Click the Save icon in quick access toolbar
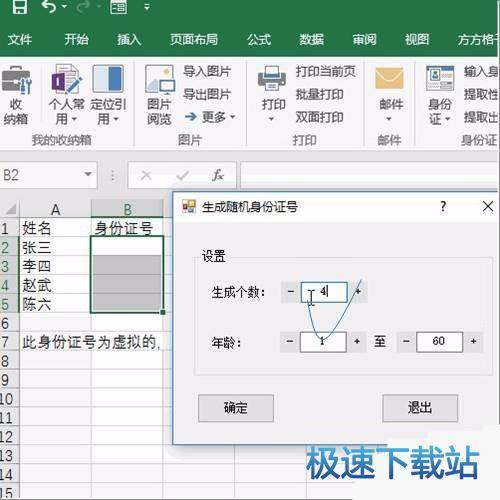The image size is (500, 500). [x=20, y=6]
